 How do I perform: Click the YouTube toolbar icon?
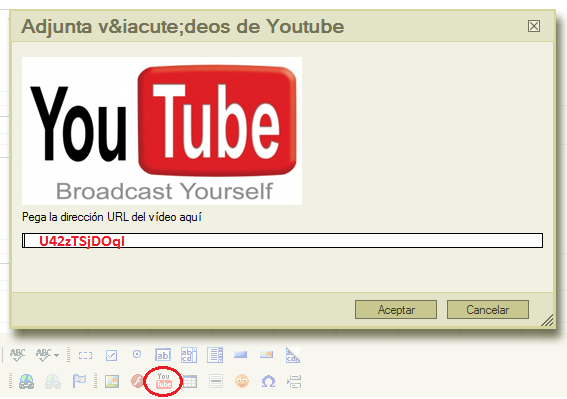coord(163,381)
